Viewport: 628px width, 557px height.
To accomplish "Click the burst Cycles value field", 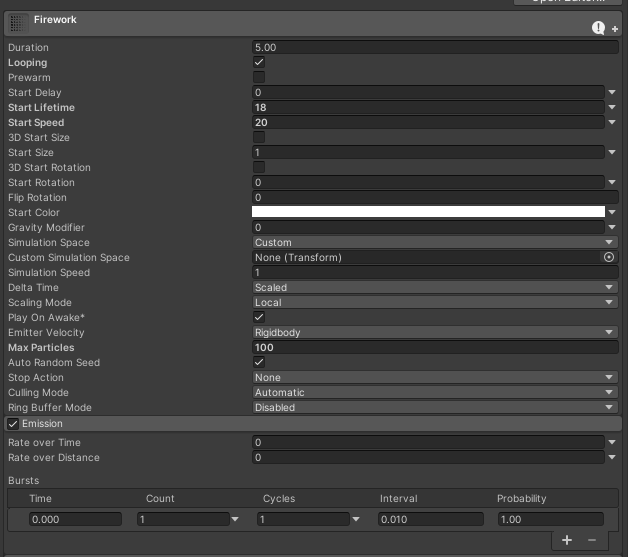I will (x=304, y=519).
